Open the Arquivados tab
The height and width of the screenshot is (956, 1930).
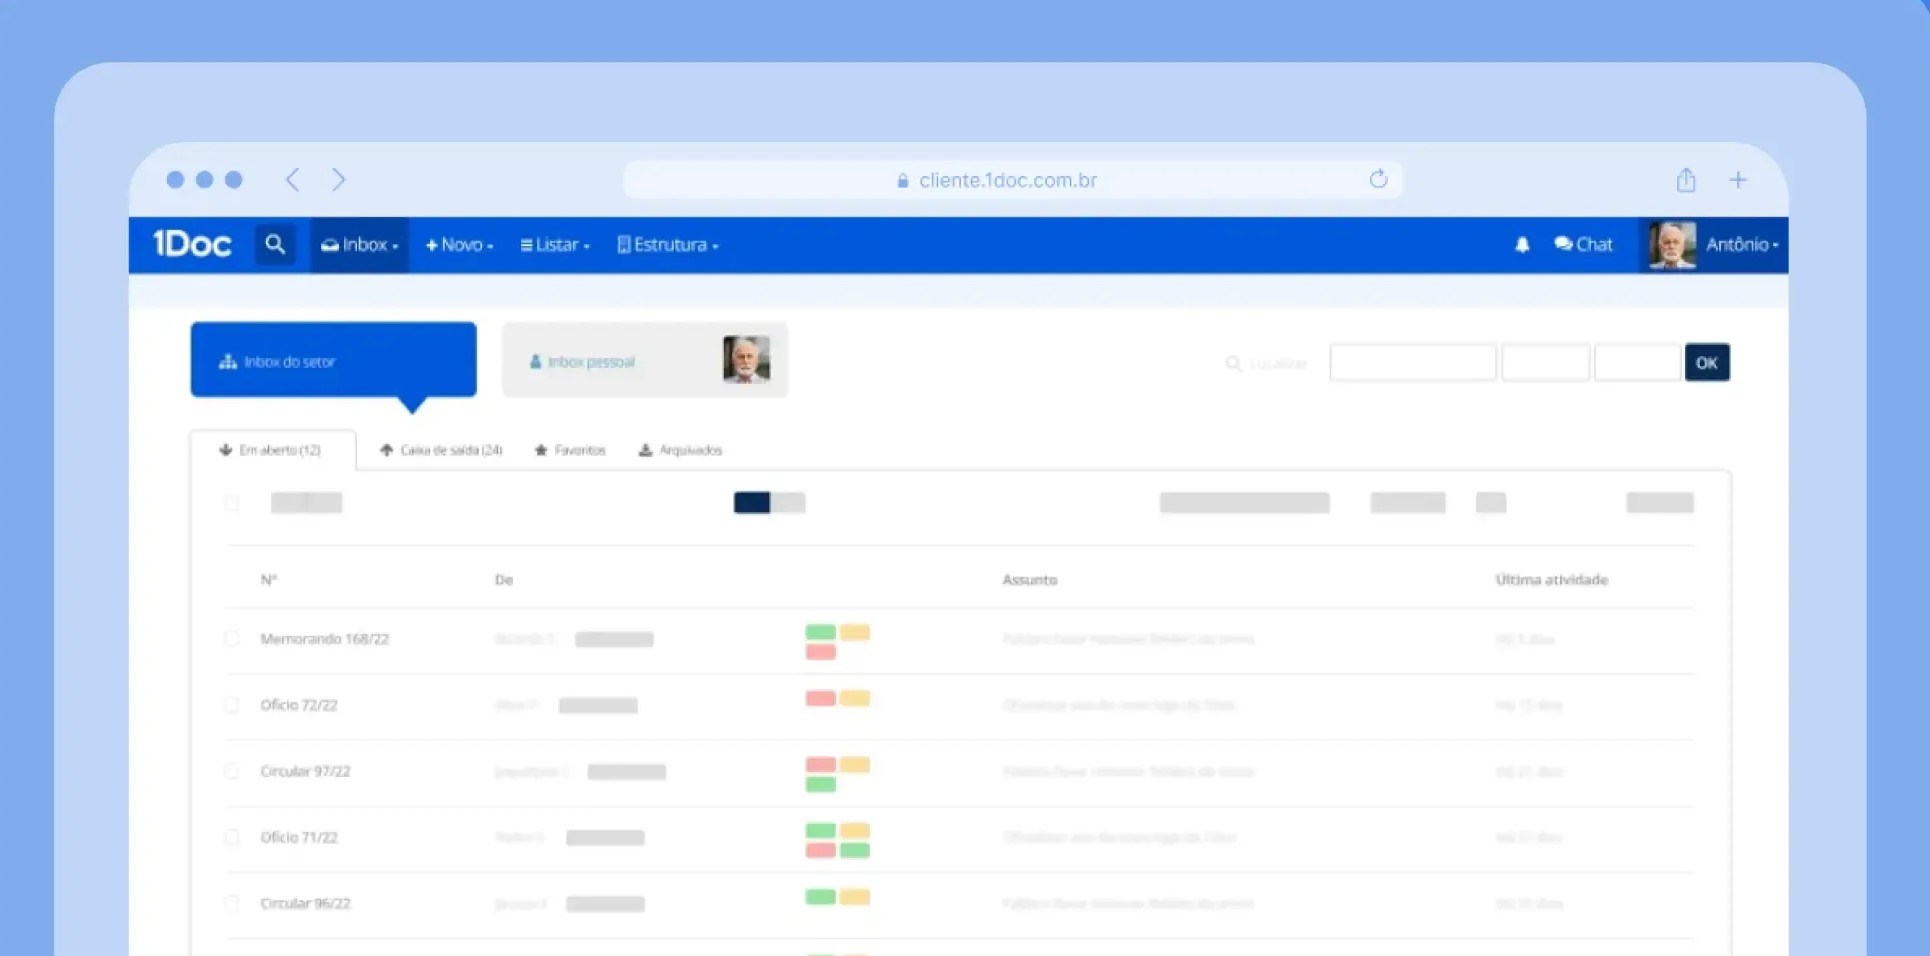point(680,450)
